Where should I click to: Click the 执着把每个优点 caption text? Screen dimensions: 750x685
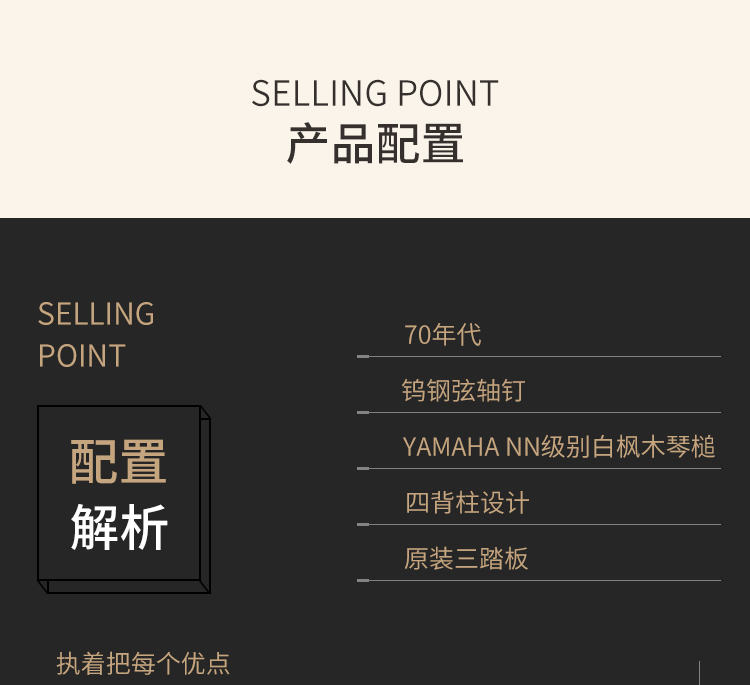point(143,663)
